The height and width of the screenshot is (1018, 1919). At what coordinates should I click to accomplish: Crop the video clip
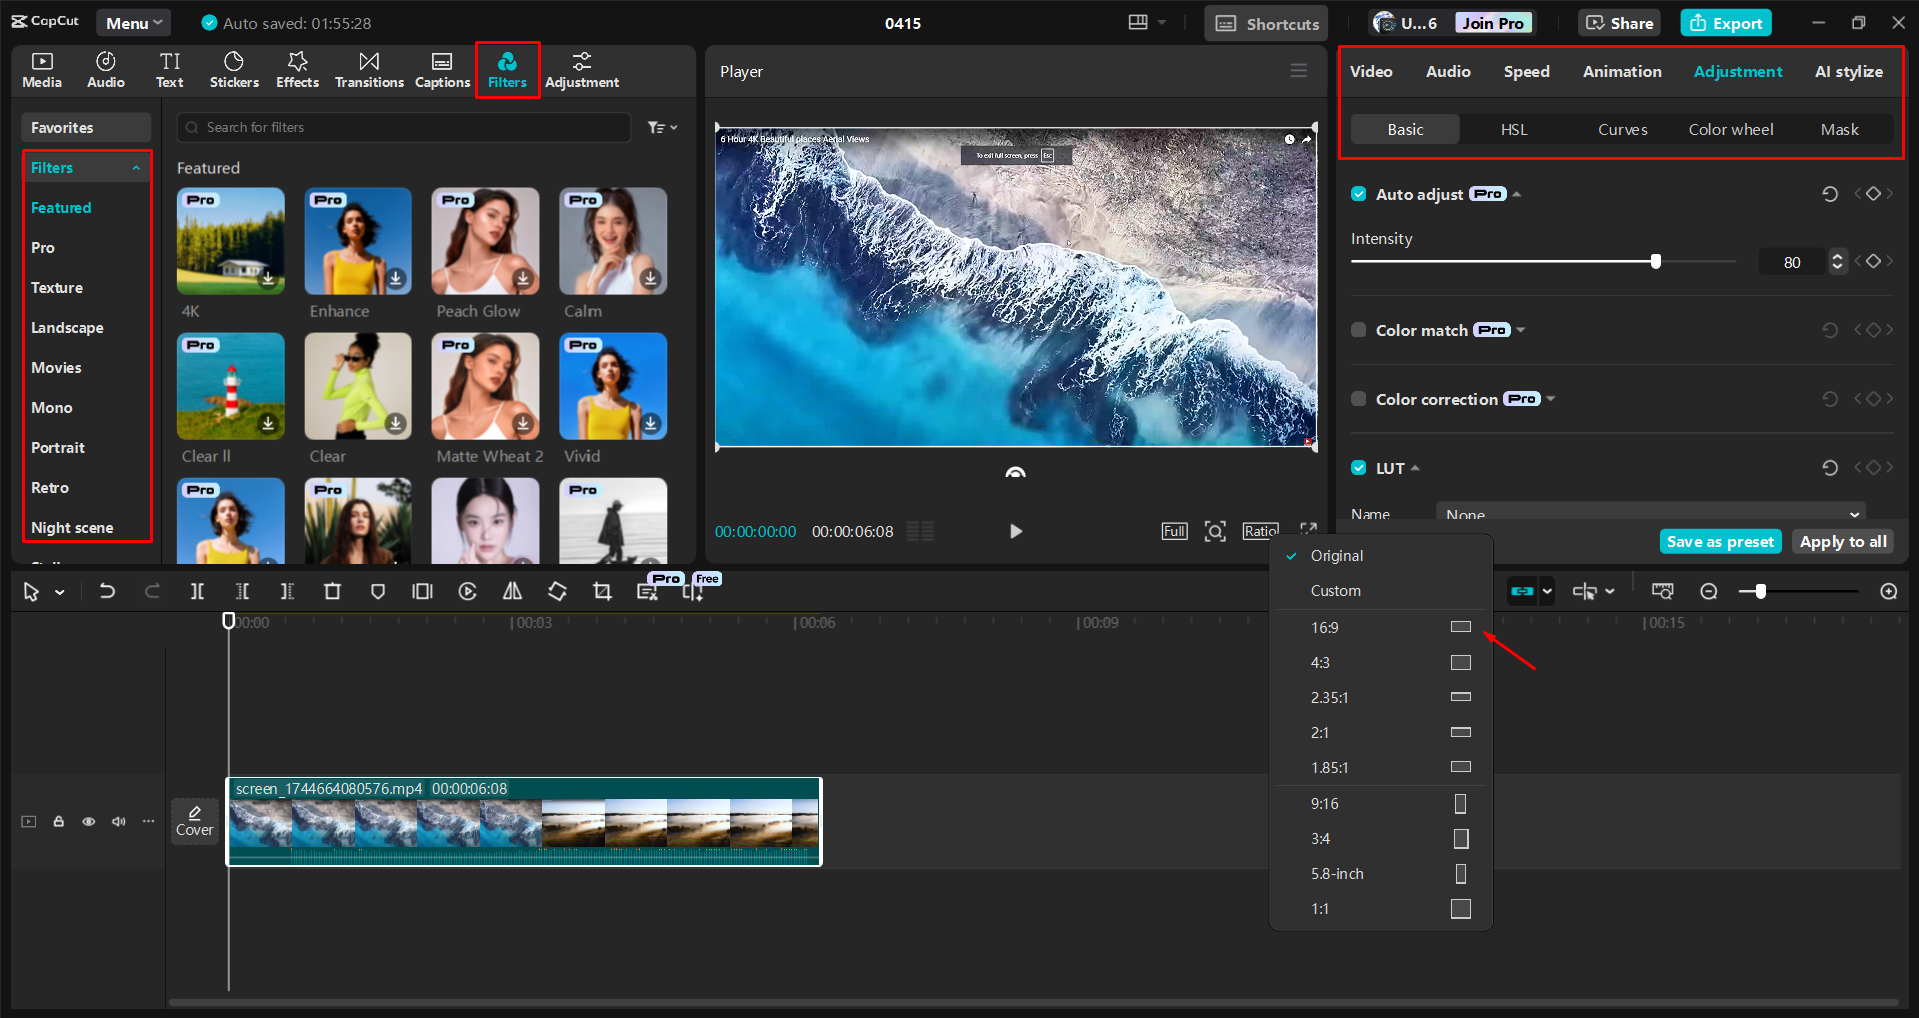[602, 590]
